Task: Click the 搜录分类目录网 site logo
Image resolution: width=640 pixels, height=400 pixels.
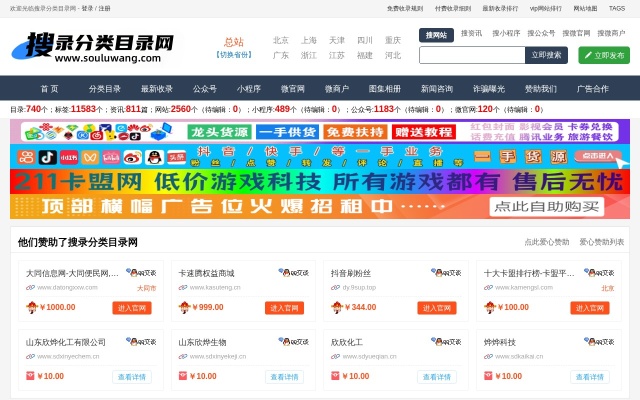Action: (92, 47)
